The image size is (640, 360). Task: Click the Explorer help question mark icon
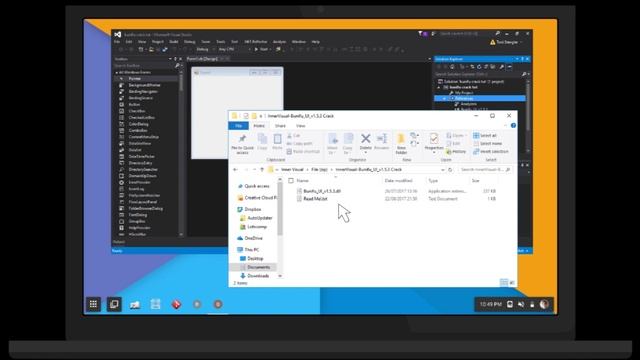(513, 126)
